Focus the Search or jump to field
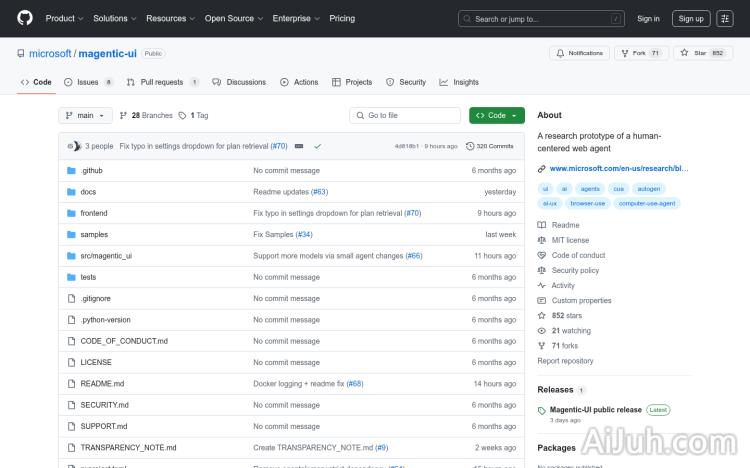The image size is (750, 468). tap(541, 19)
